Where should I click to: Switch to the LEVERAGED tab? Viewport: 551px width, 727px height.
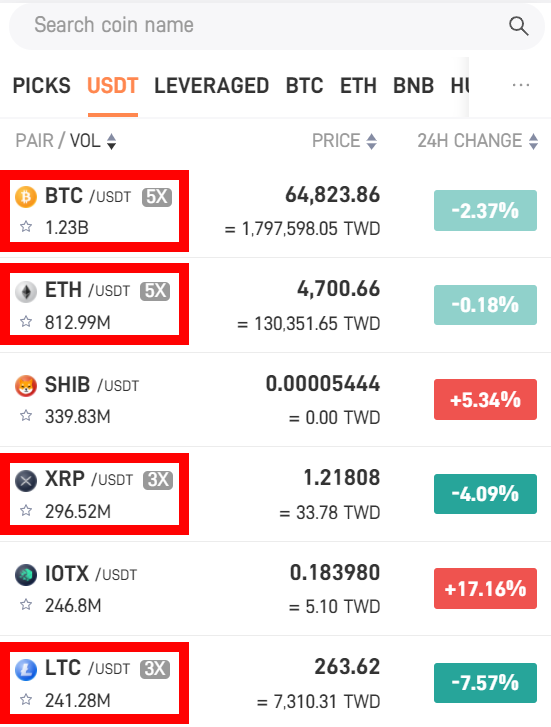click(x=211, y=86)
